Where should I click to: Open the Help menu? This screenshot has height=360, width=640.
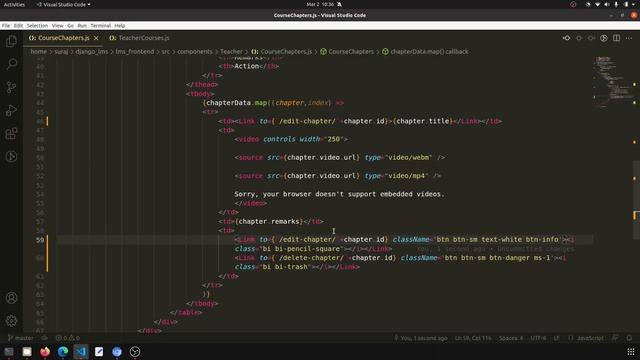pos(120,25)
